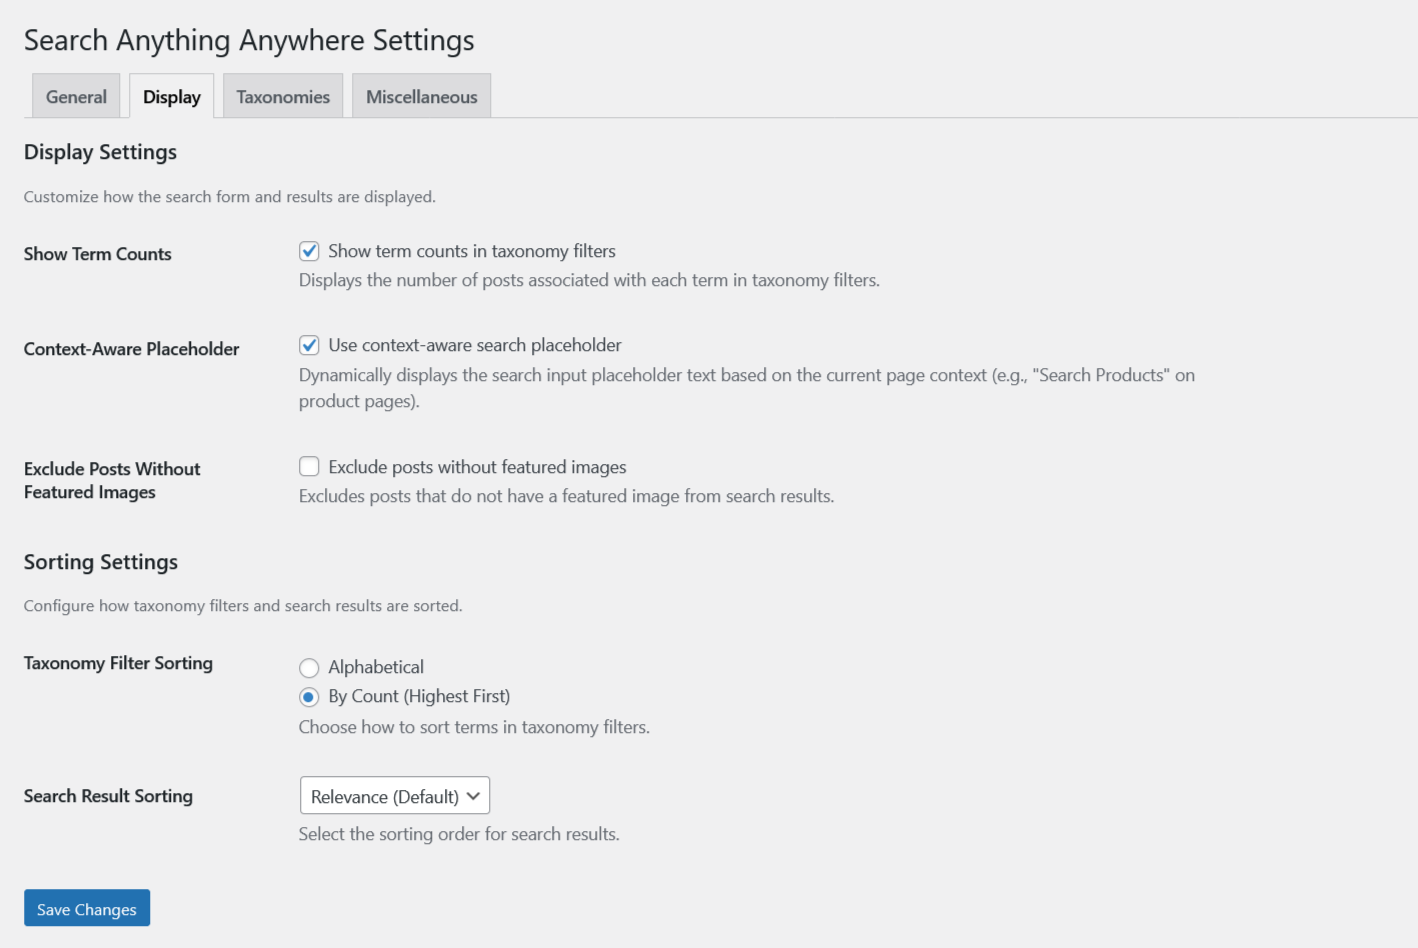Disable the context-aware search placeholder checkbox
The width and height of the screenshot is (1418, 948).
[x=309, y=345]
